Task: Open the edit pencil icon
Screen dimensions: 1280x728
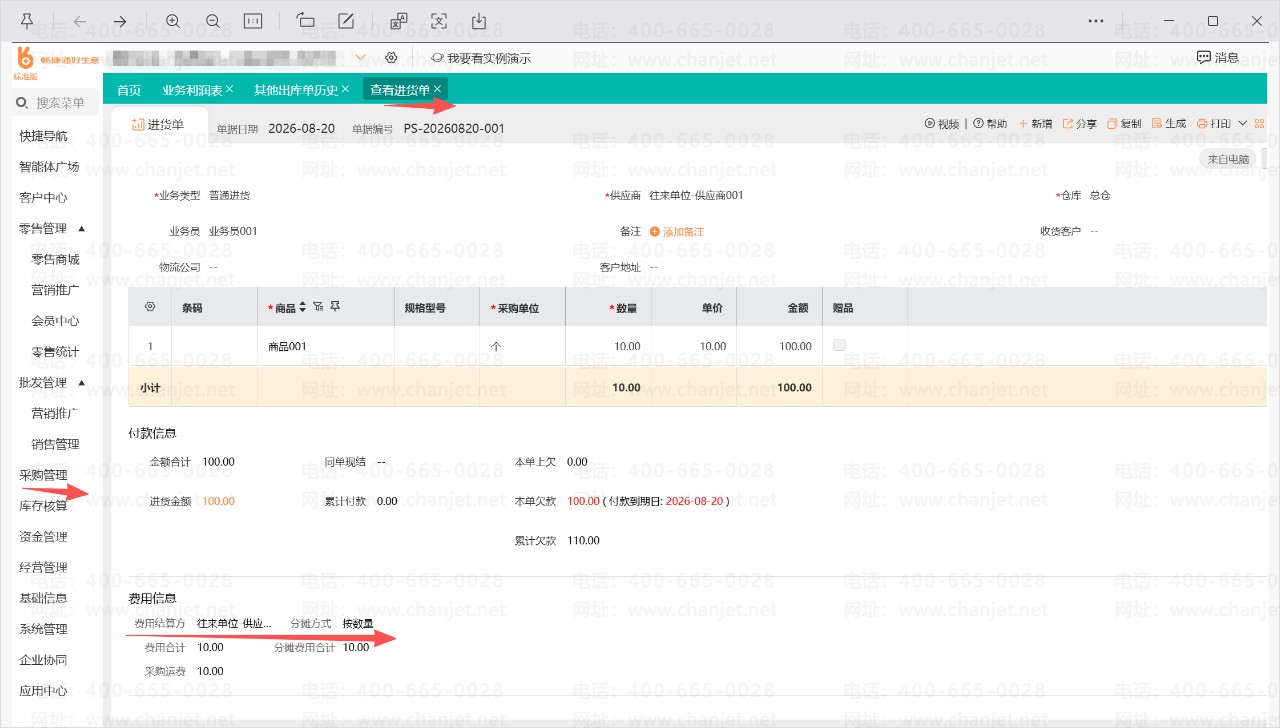Action: [346, 21]
